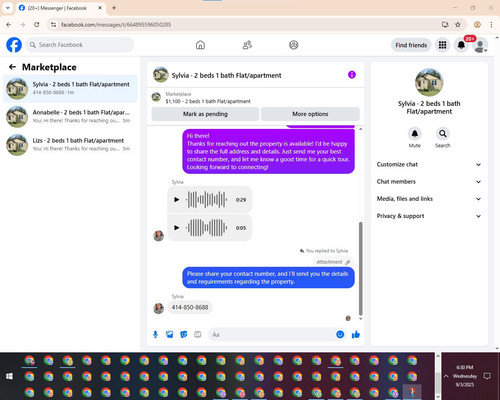This screenshot has height=400, width=500.
Task: Click the purple Hi there message bubble
Action: (x=268, y=152)
